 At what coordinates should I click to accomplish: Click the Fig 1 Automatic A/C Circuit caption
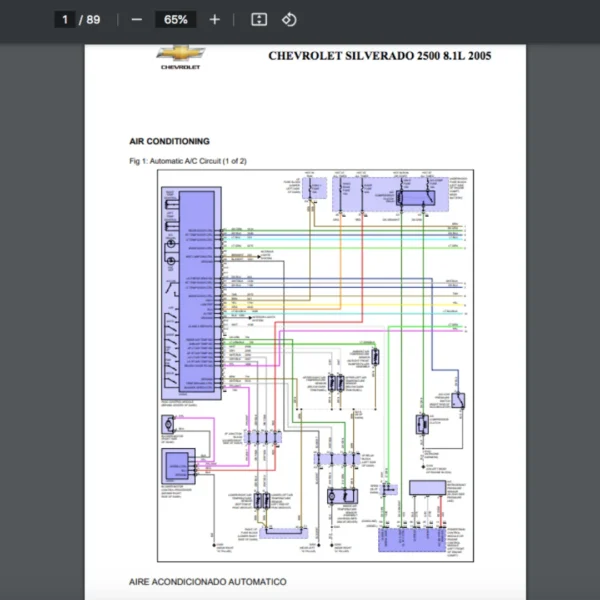[188, 161]
